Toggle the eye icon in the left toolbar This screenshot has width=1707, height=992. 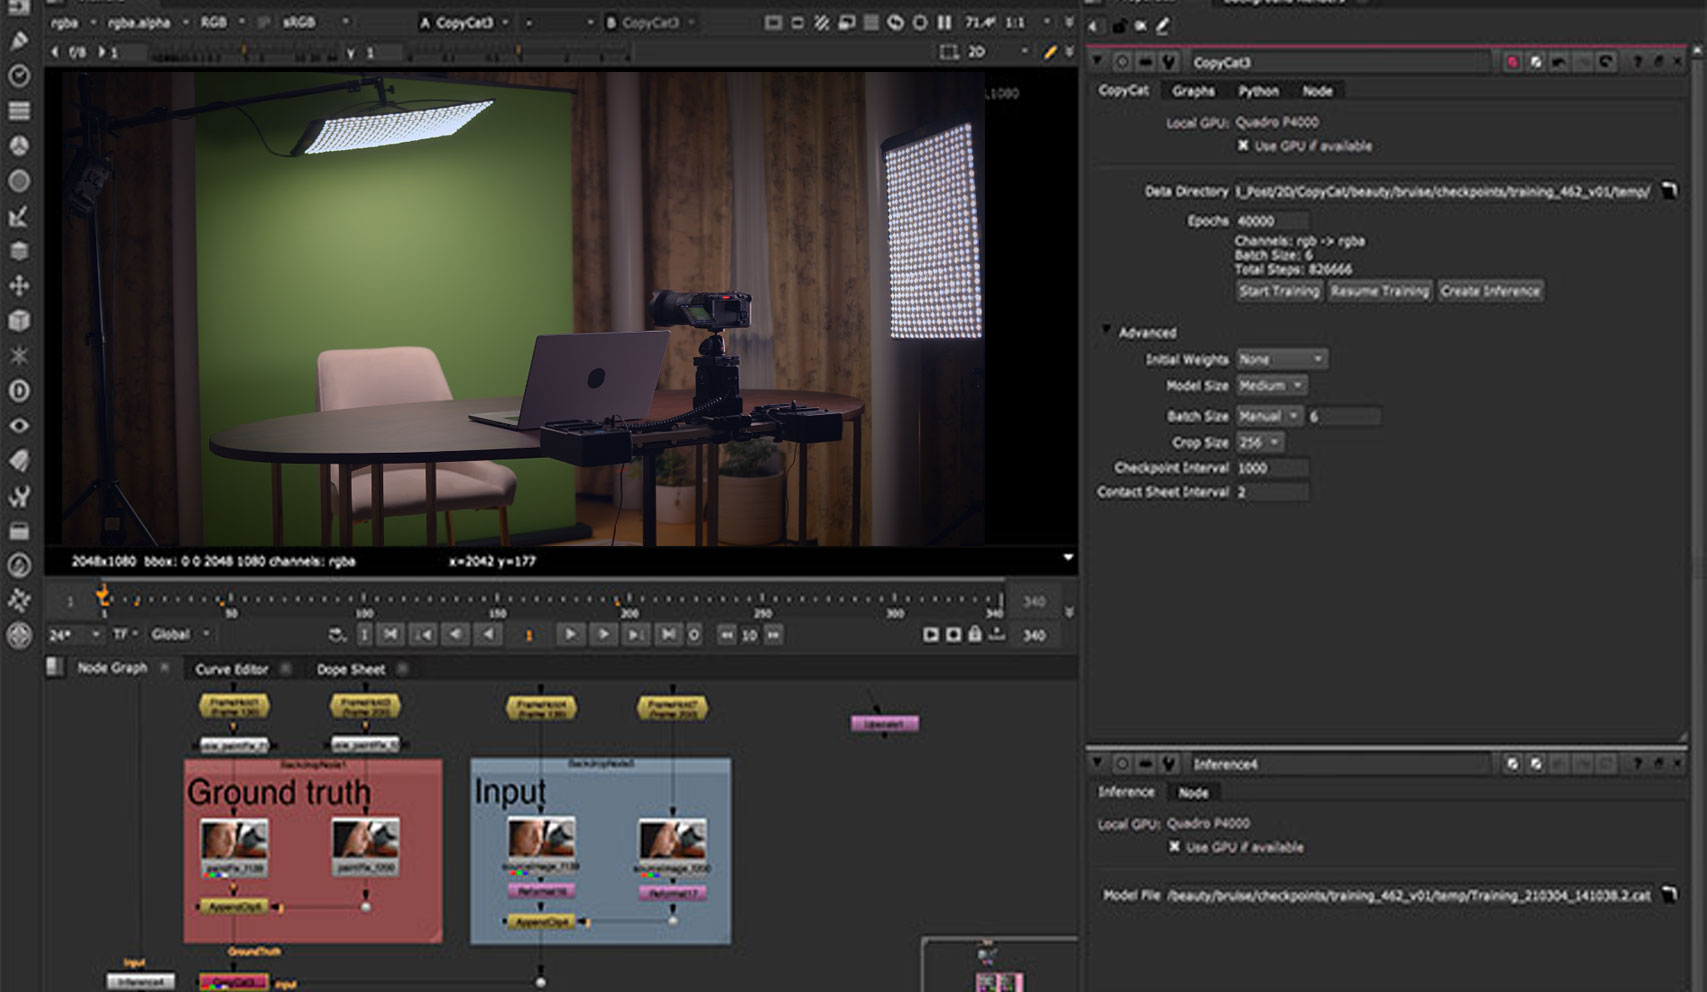click(19, 426)
